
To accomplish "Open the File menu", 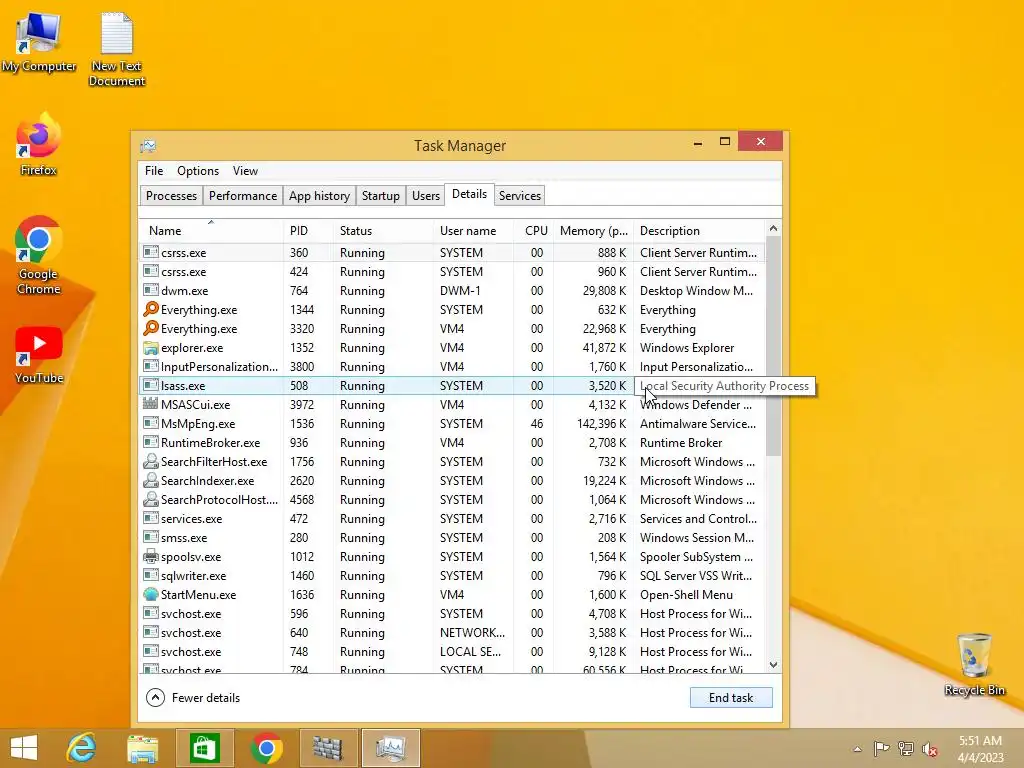I will (154, 170).
